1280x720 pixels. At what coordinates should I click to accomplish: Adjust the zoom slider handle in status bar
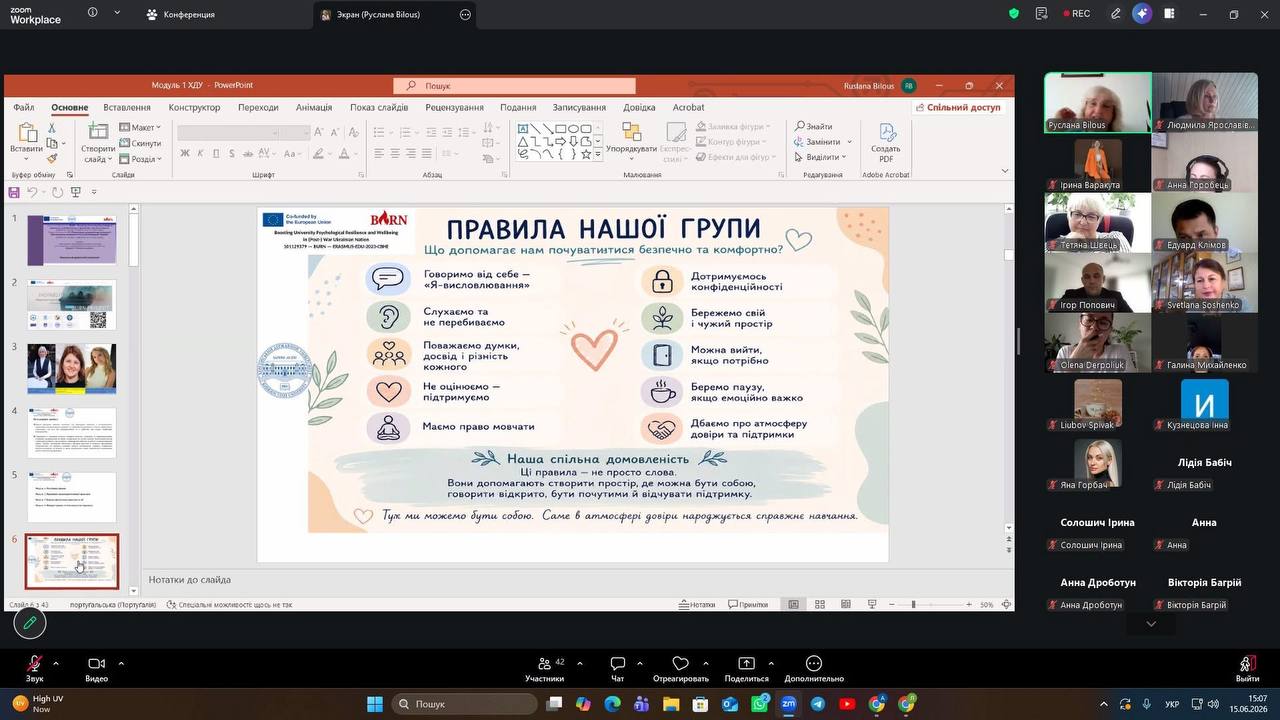point(913,604)
